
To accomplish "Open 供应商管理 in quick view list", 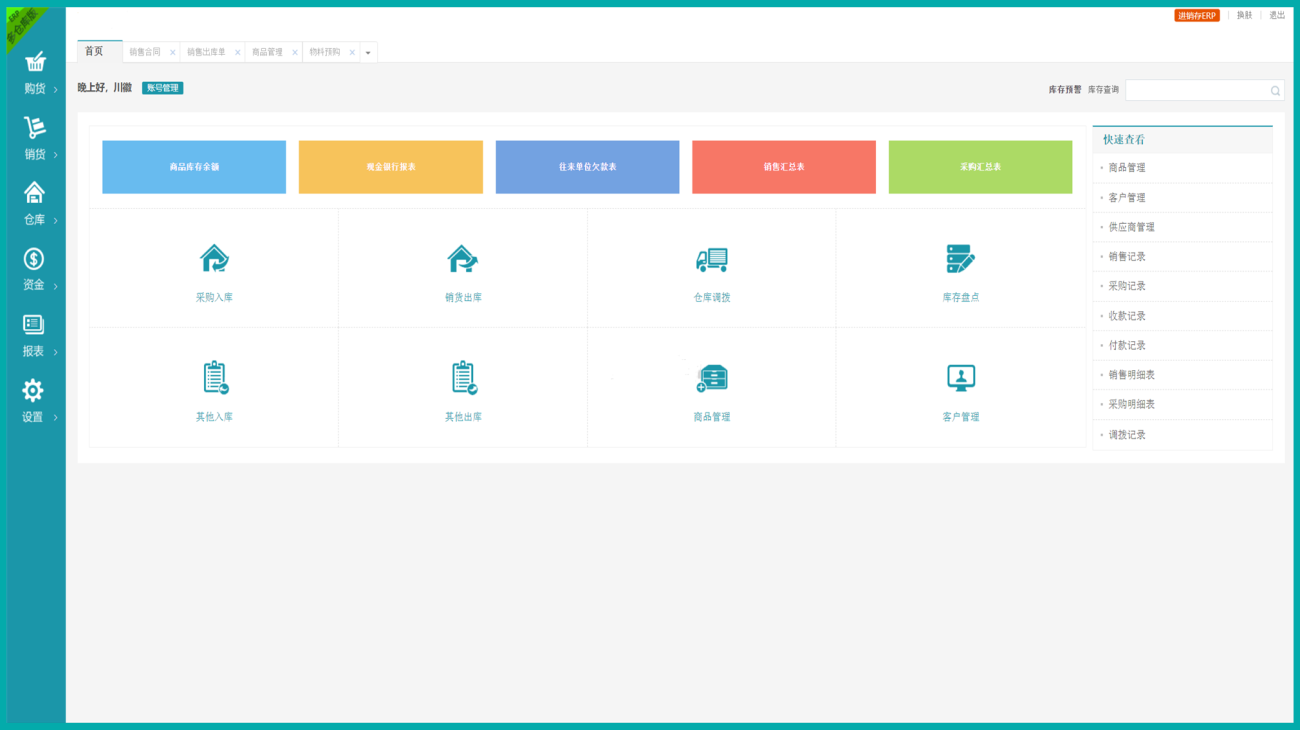I will coord(1182,227).
